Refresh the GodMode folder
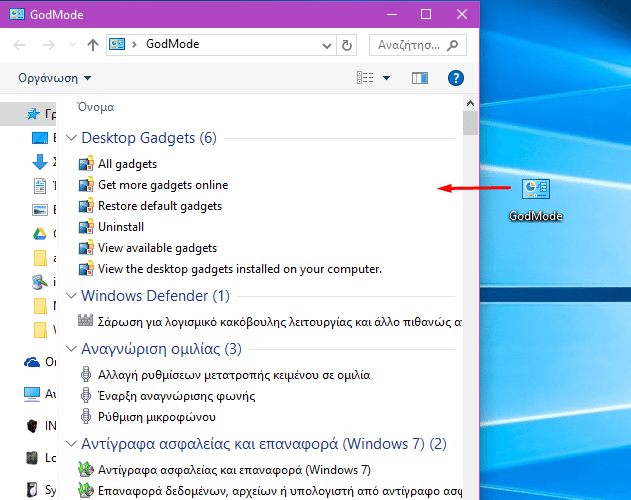Viewport: 631px width, 500px height. 347,45
